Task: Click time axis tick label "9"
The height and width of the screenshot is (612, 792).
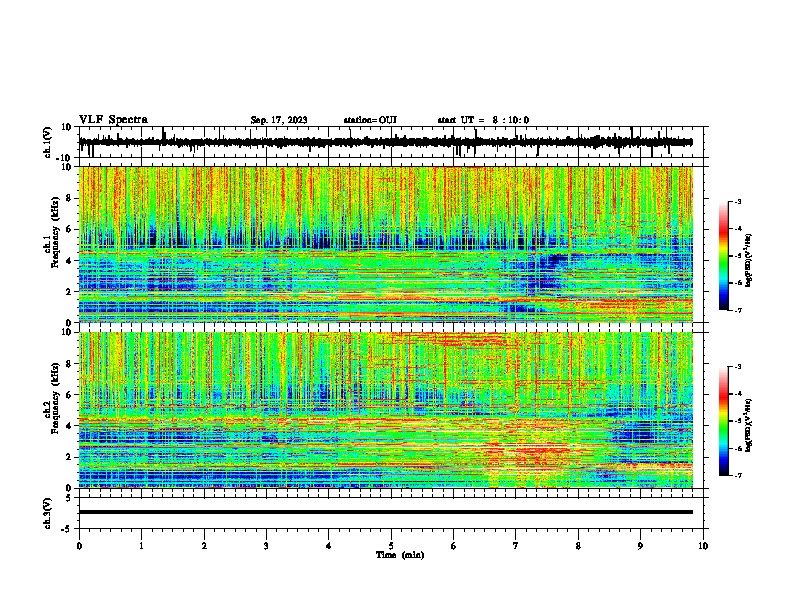Action: click(x=640, y=546)
